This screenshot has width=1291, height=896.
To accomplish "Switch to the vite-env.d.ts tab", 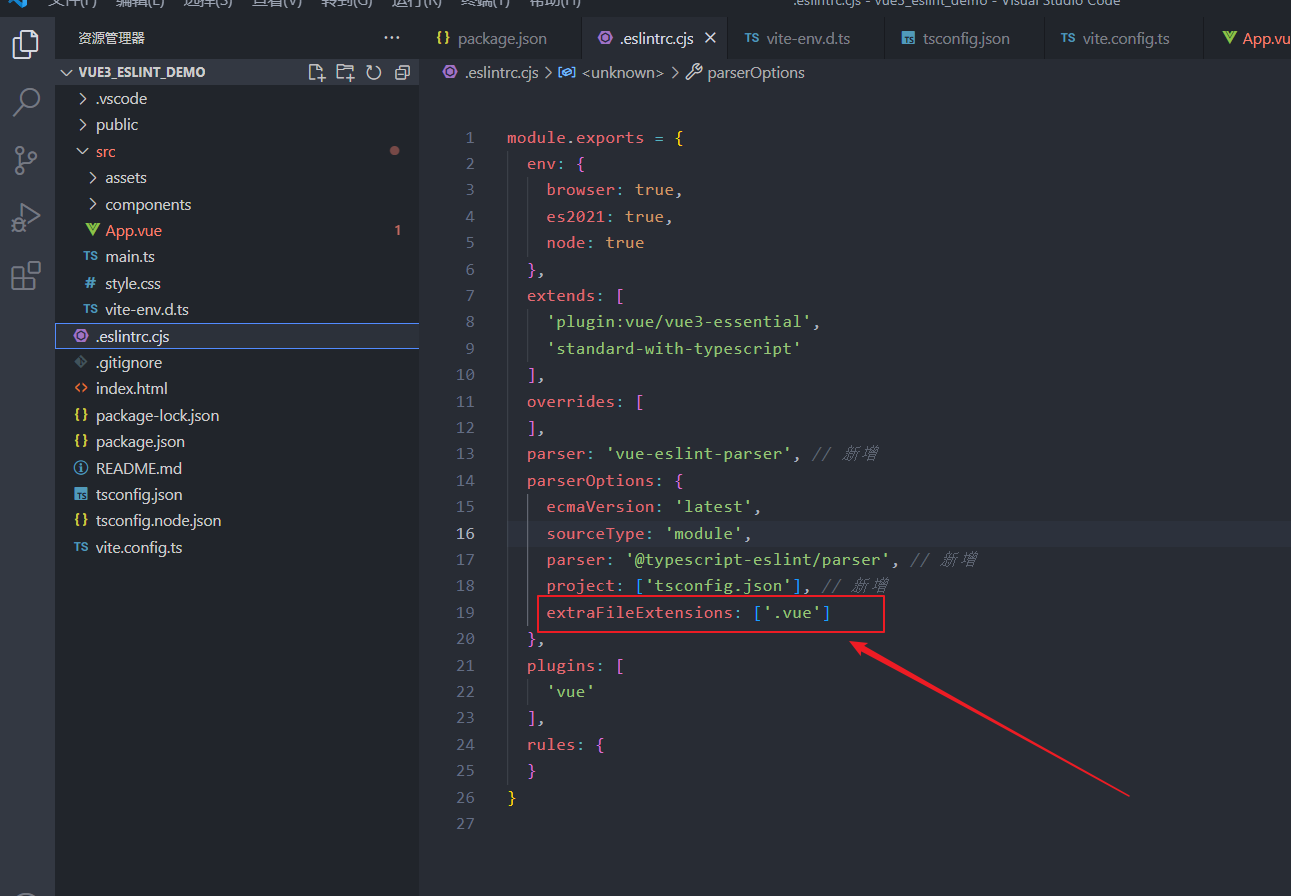I will [x=806, y=38].
